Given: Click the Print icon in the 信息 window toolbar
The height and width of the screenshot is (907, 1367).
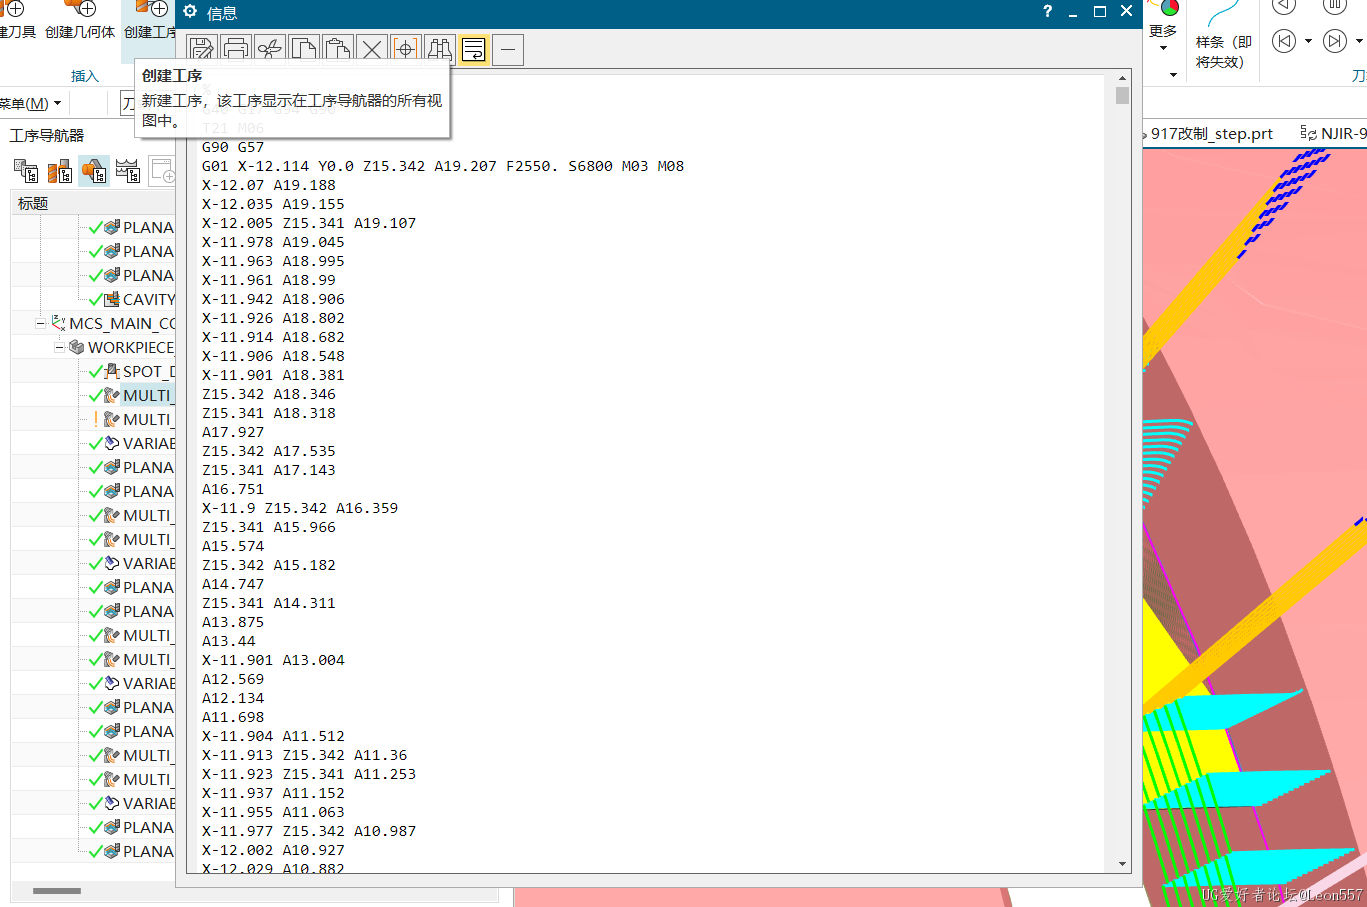Looking at the screenshot, I should [236, 49].
